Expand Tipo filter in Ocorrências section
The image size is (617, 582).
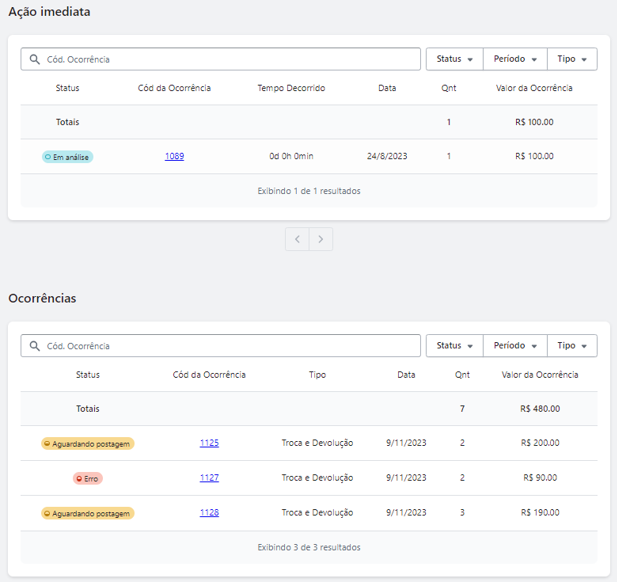(572, 346)
